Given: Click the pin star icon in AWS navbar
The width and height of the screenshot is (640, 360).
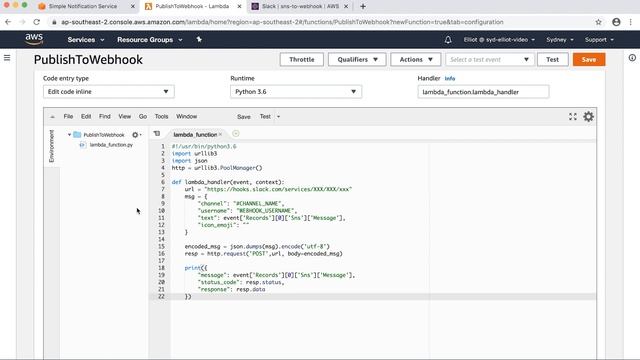Looking at the screenshot, I should click(199, 39).
